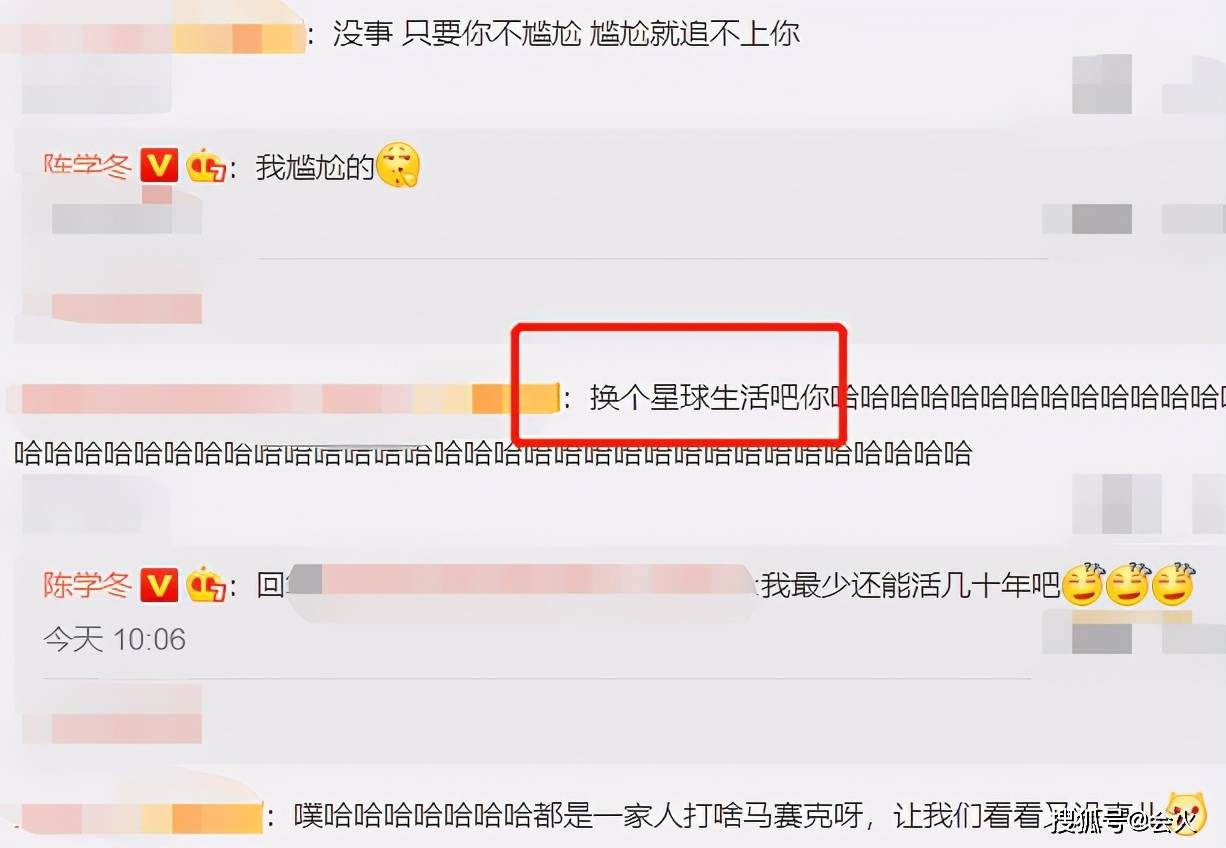This screenshot has height=848, width=1226.
Task: Click verified V badge in "还能活几十年" reply
Action: (158, 585)
